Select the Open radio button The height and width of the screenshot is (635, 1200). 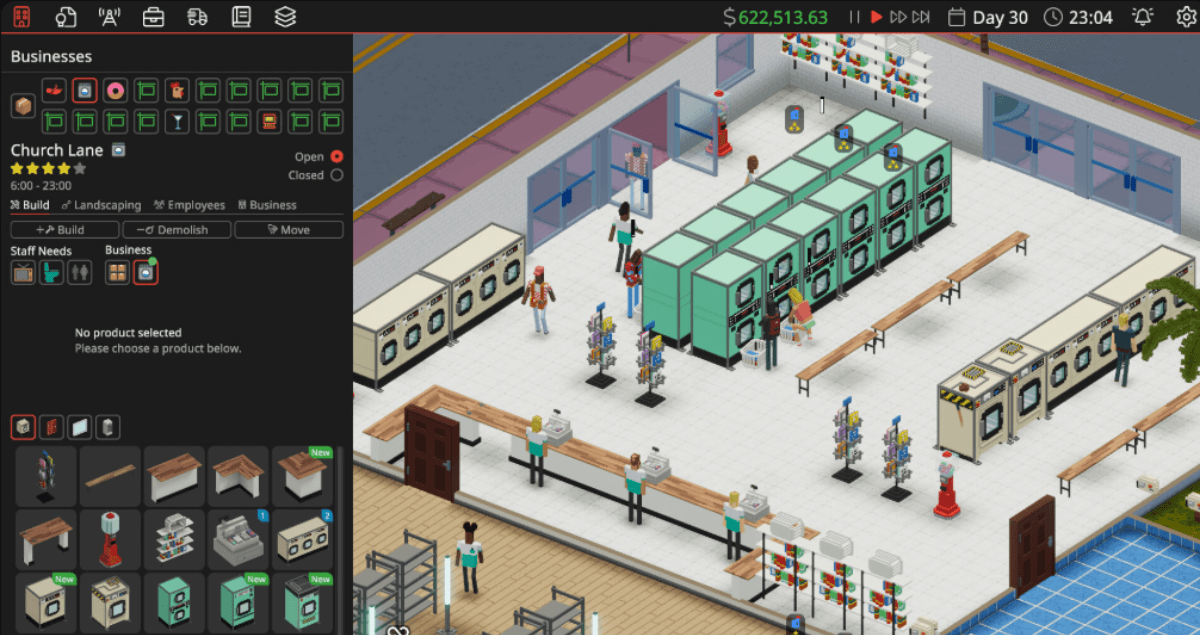(336, 157)
